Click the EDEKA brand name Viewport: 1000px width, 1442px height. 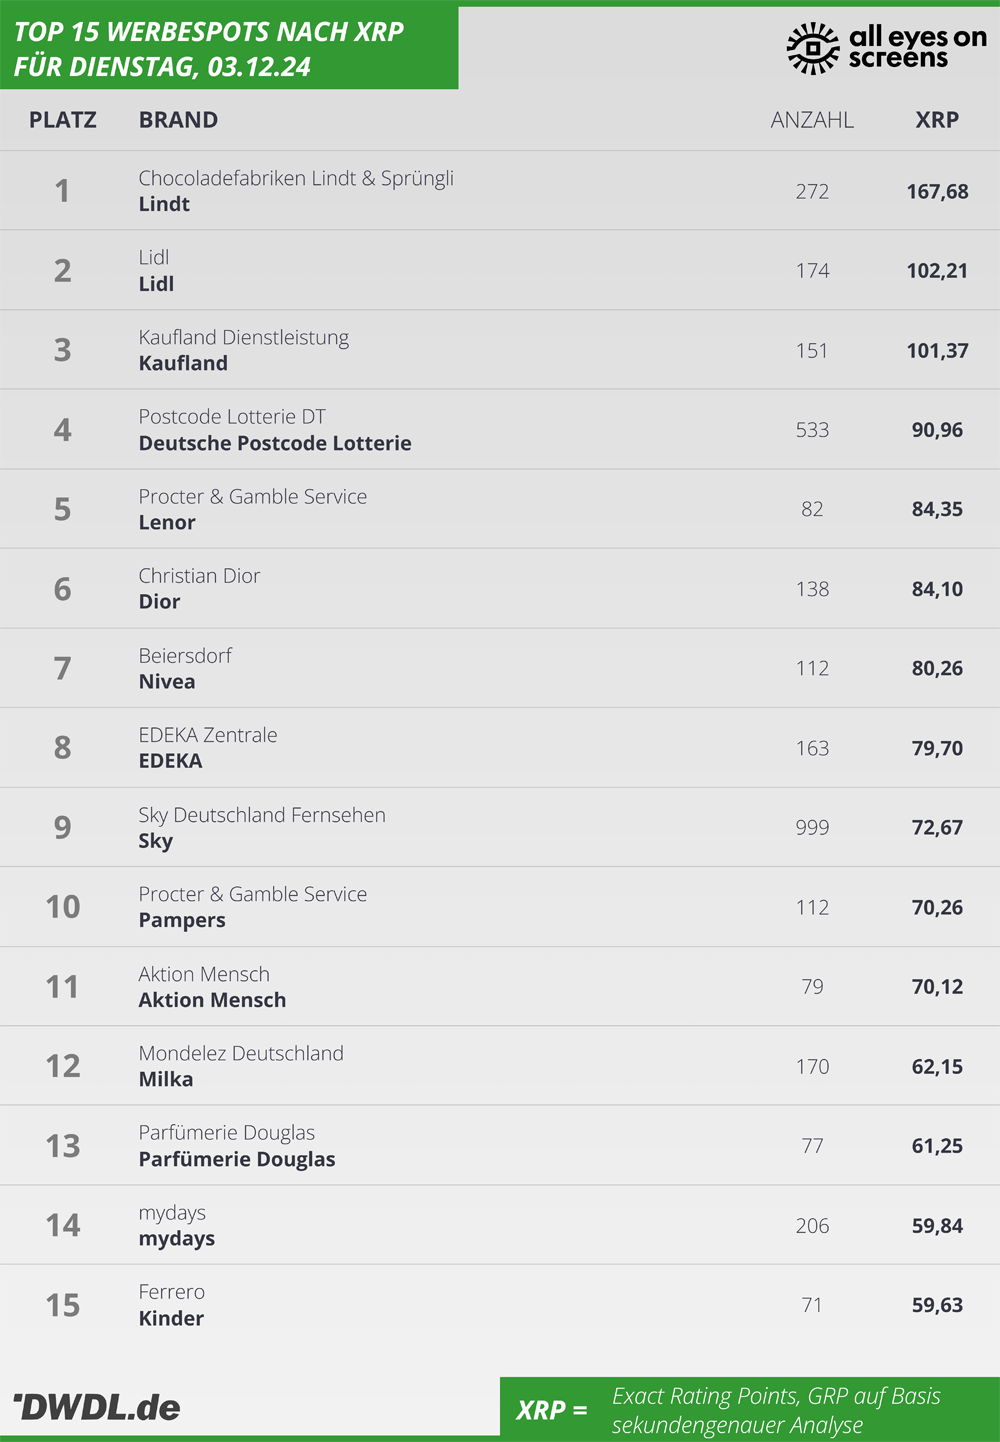pos(170,761)
